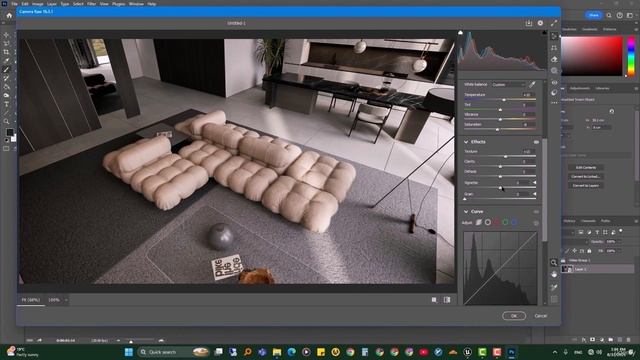640x360 pixels.
Task: Select Point Curve adjust mode
Action: [488, 222]
